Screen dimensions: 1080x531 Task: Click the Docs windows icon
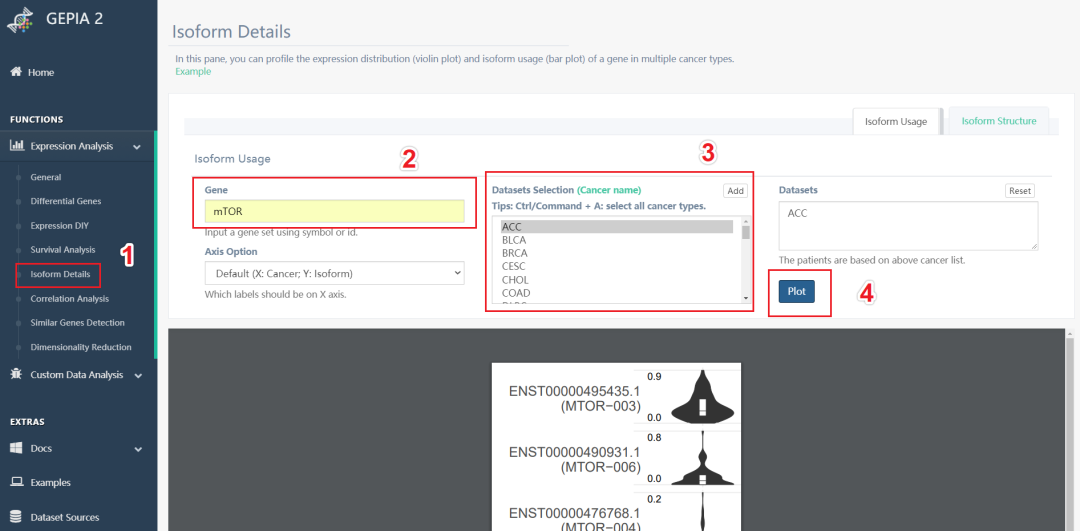click(17, 448)
